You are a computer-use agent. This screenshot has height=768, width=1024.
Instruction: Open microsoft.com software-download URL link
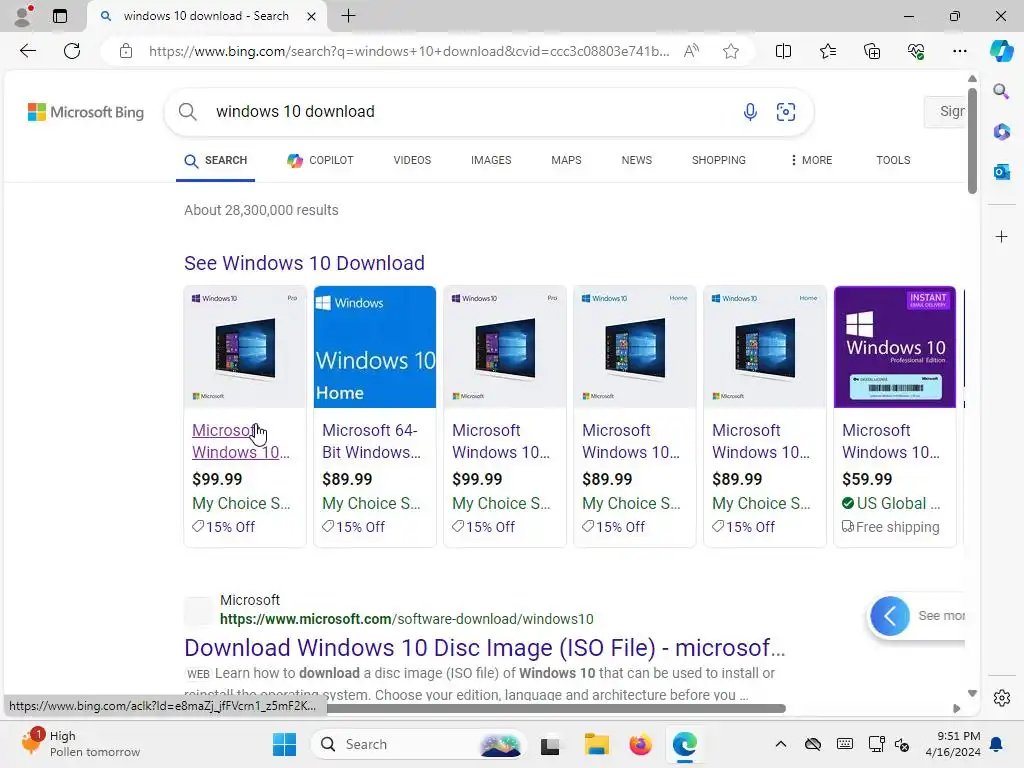click(x=406, y=619)
